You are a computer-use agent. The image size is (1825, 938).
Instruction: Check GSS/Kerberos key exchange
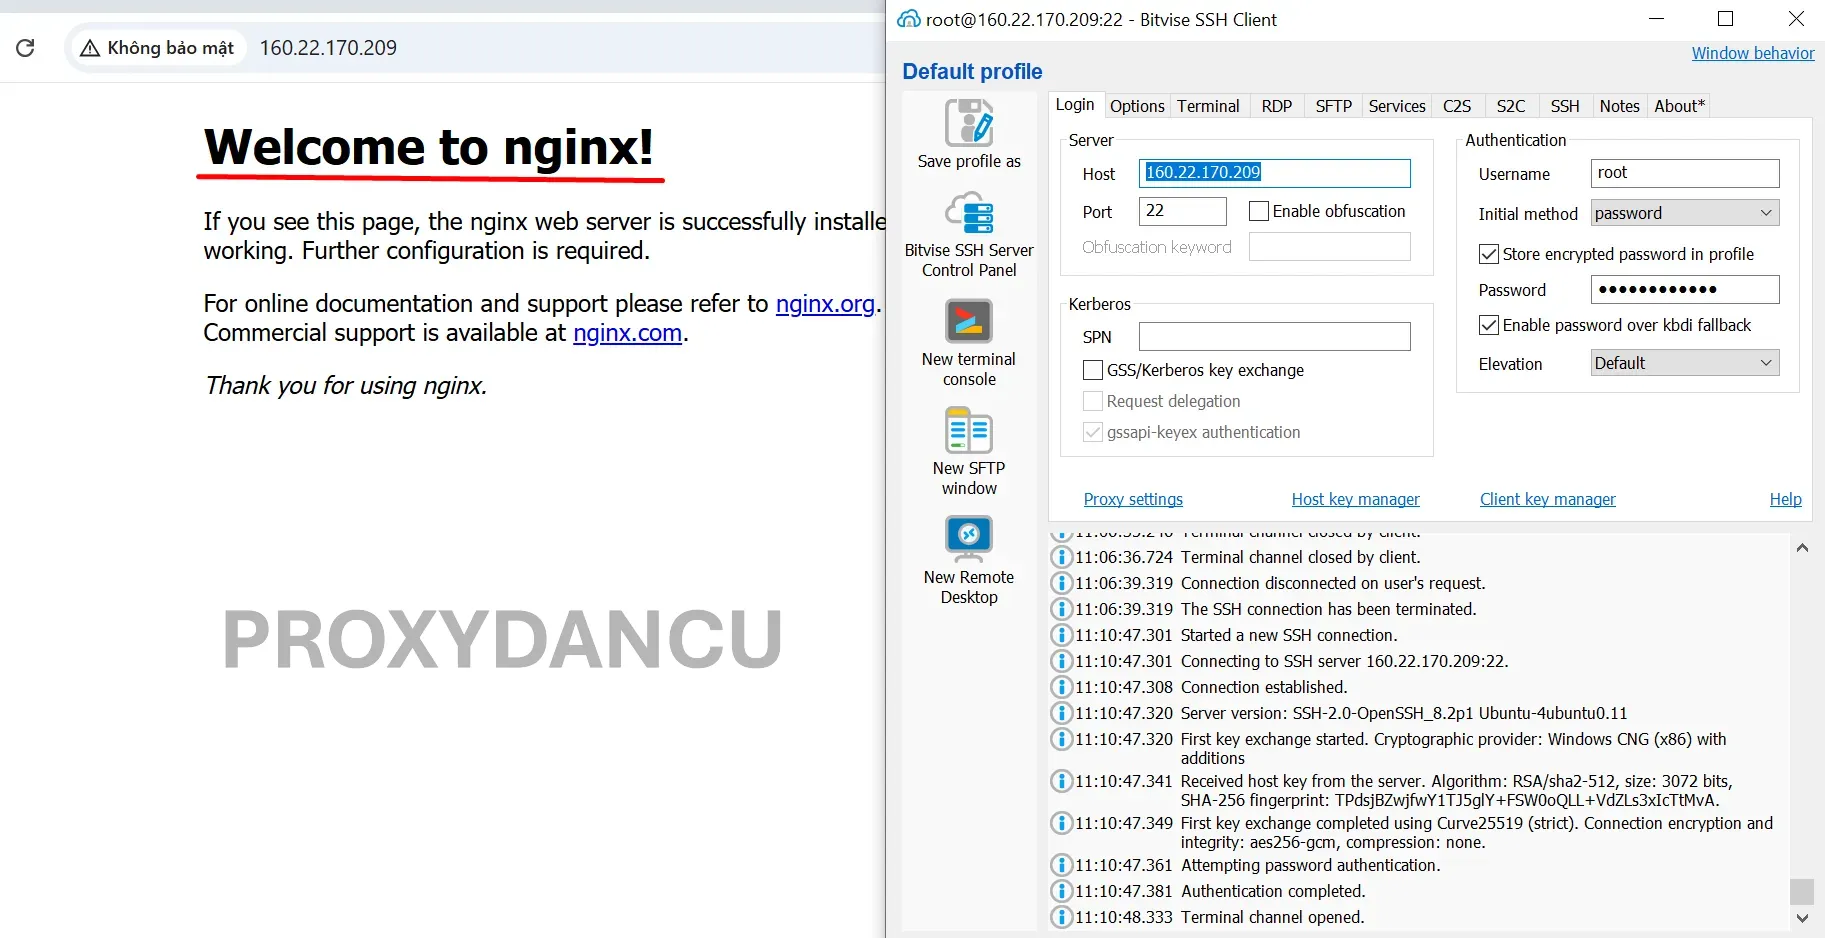pyautogui.click(x=1093, y=370)
